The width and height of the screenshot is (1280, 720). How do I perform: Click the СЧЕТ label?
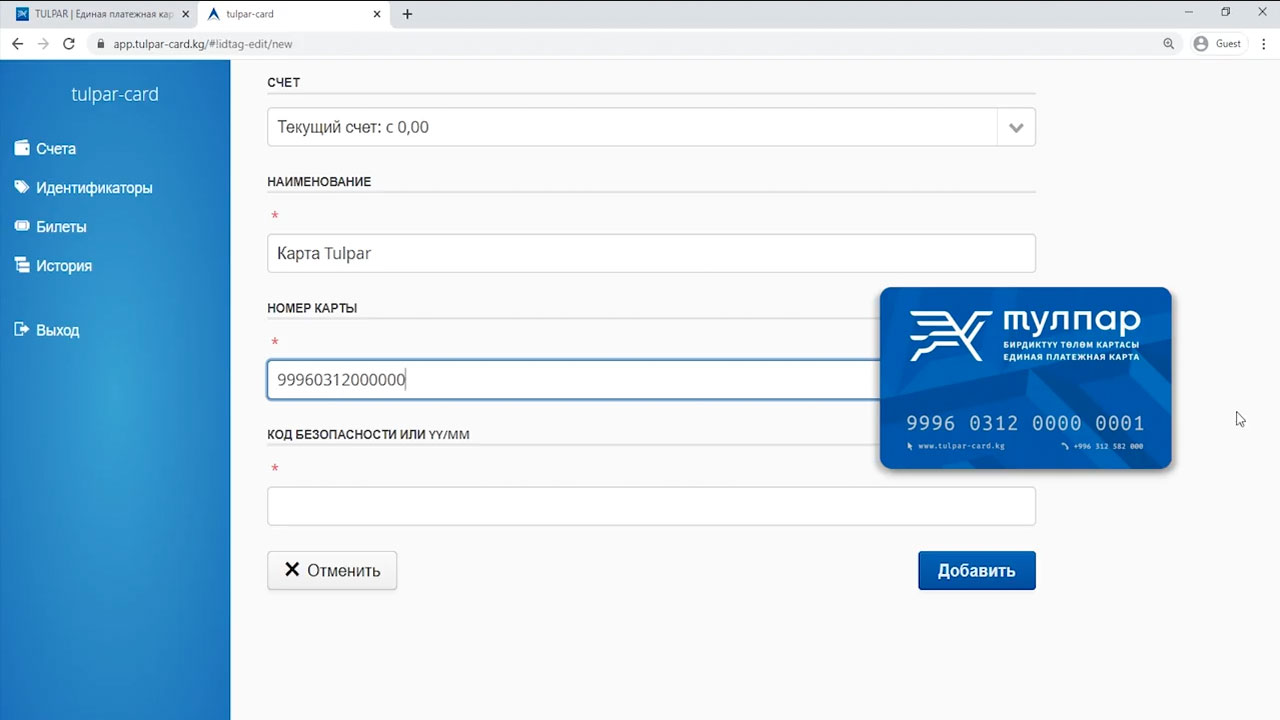click(x=283, y=82)
